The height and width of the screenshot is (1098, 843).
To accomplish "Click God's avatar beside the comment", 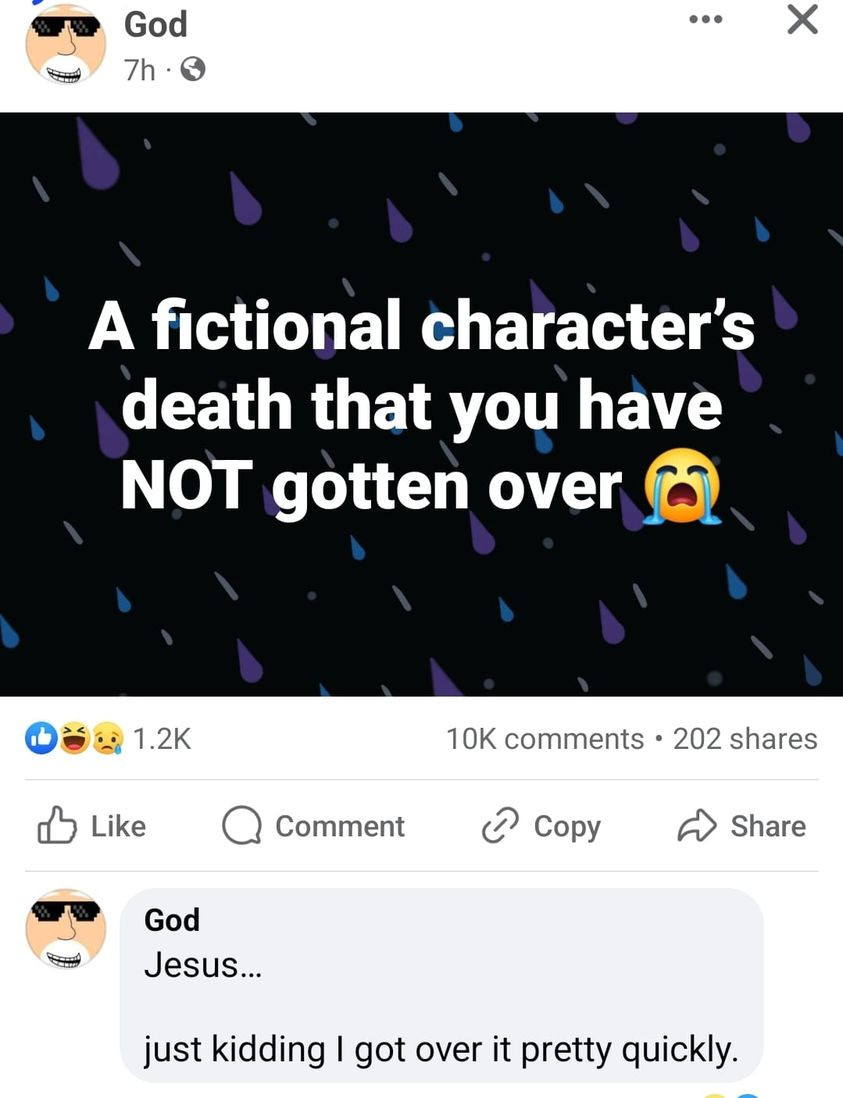I will point(65,928).
